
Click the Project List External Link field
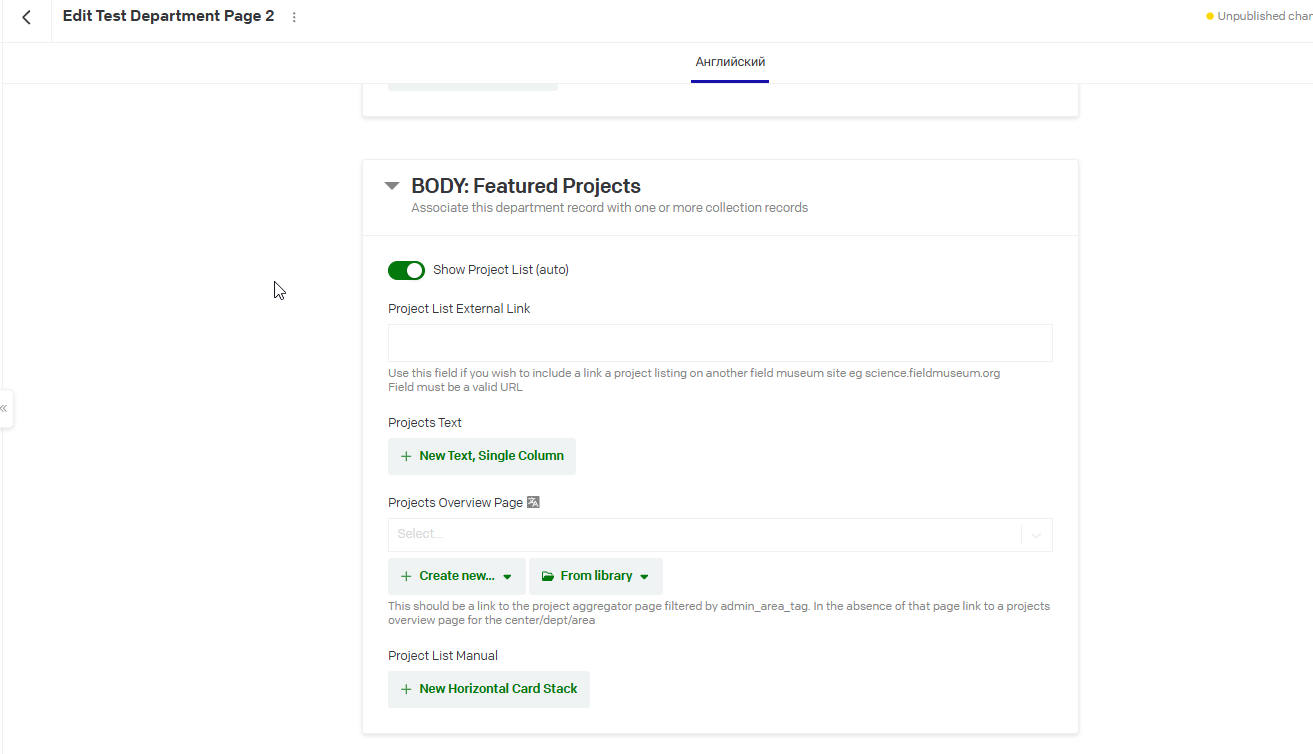pos(720,343)
